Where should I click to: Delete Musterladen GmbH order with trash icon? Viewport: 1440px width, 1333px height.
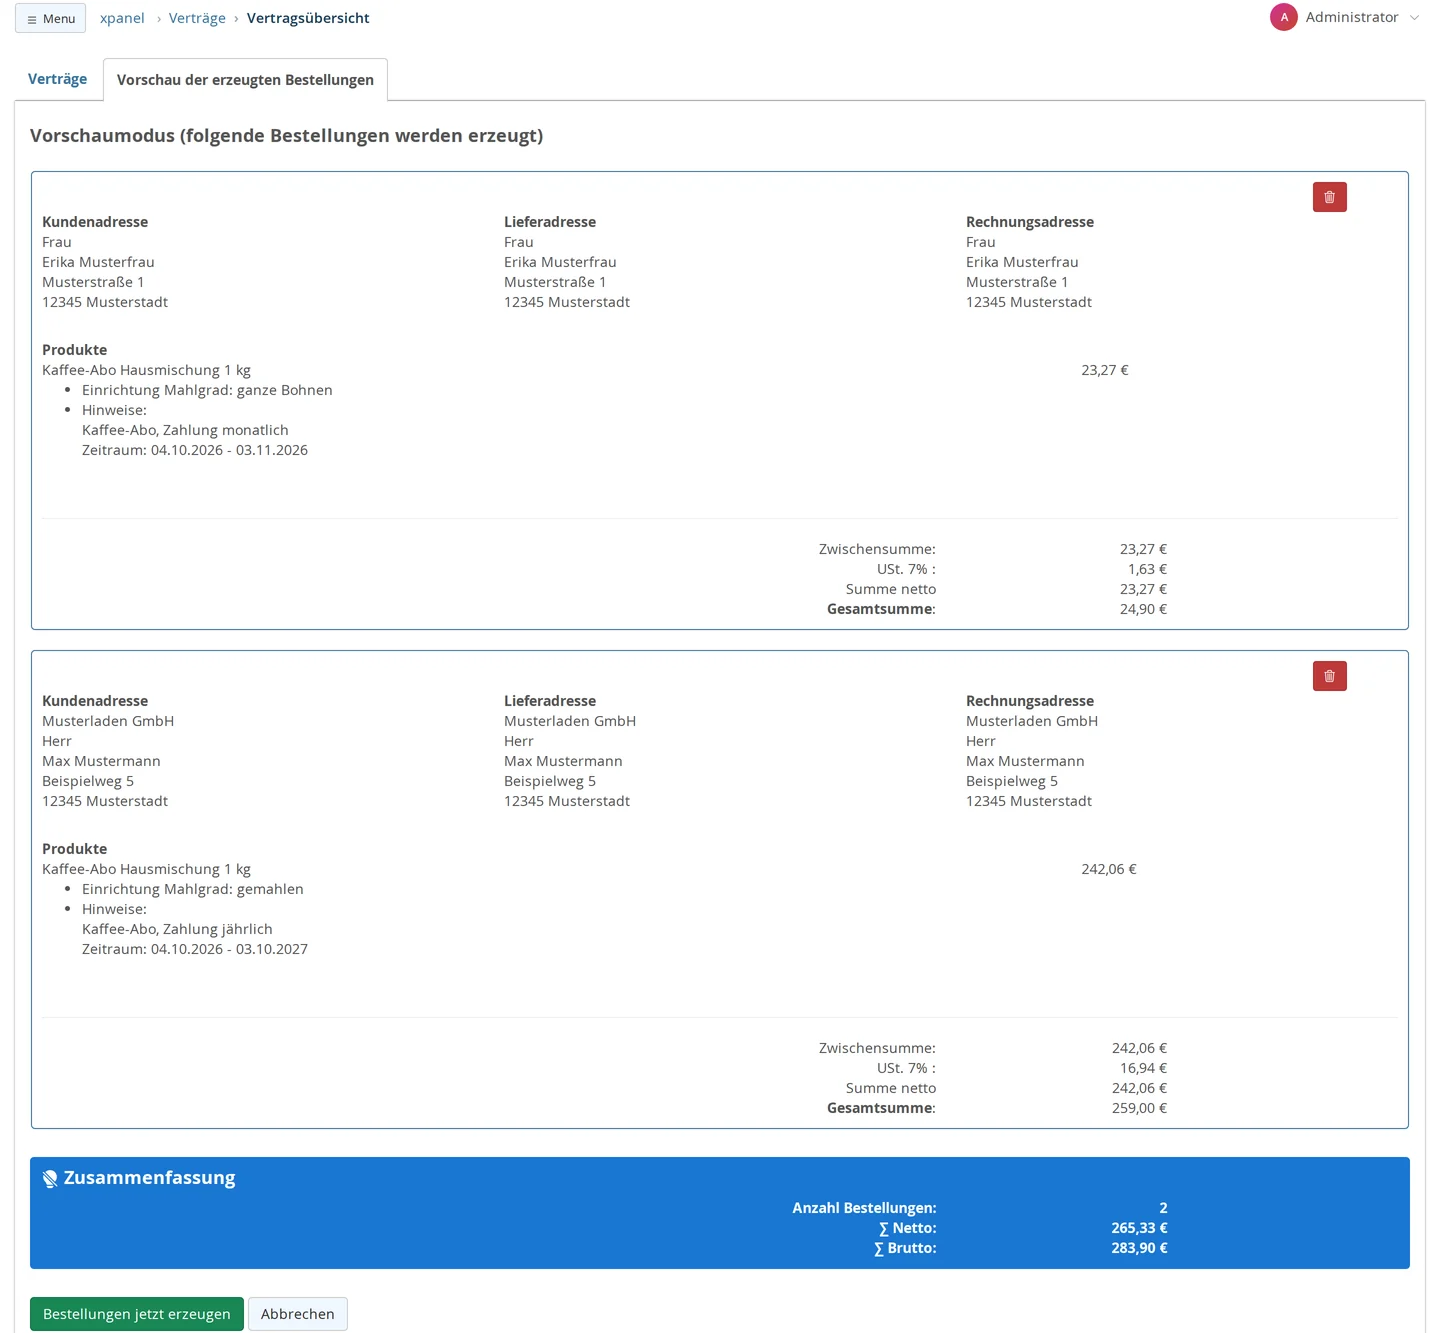(x=1329, y=676)
